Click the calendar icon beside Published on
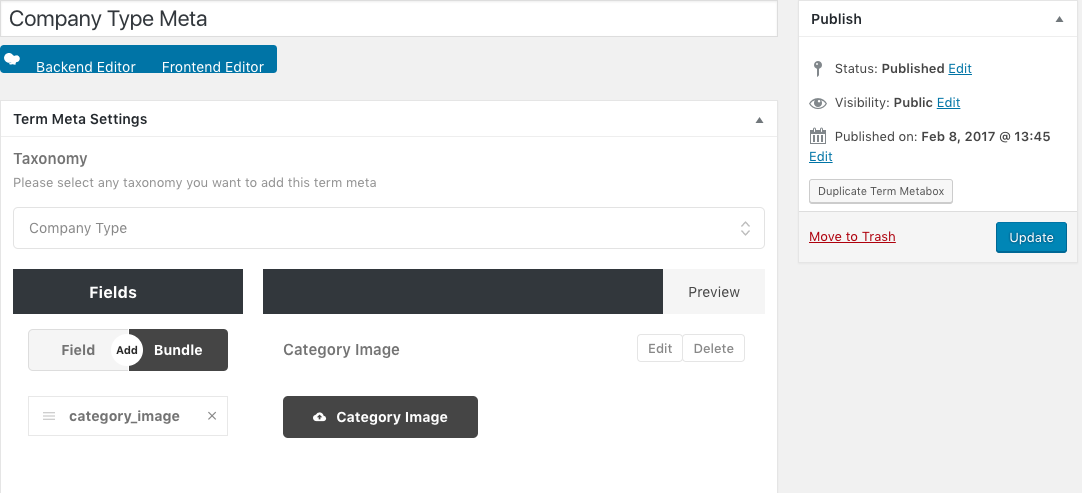Image resolution: width=1082 pixels, height=493 pixels. (x=818, y=137)
